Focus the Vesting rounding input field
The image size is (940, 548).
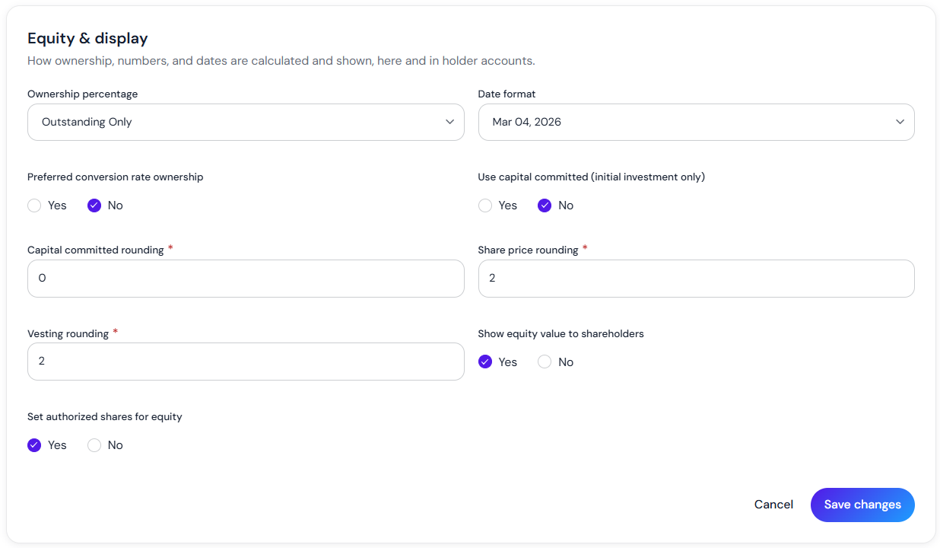point(246,362)
